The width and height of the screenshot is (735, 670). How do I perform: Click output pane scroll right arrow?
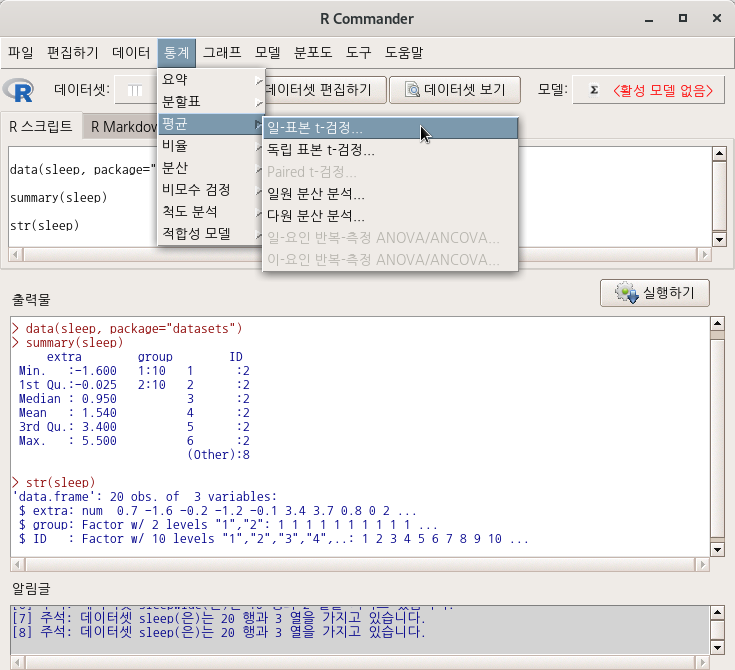pos(703,565)
